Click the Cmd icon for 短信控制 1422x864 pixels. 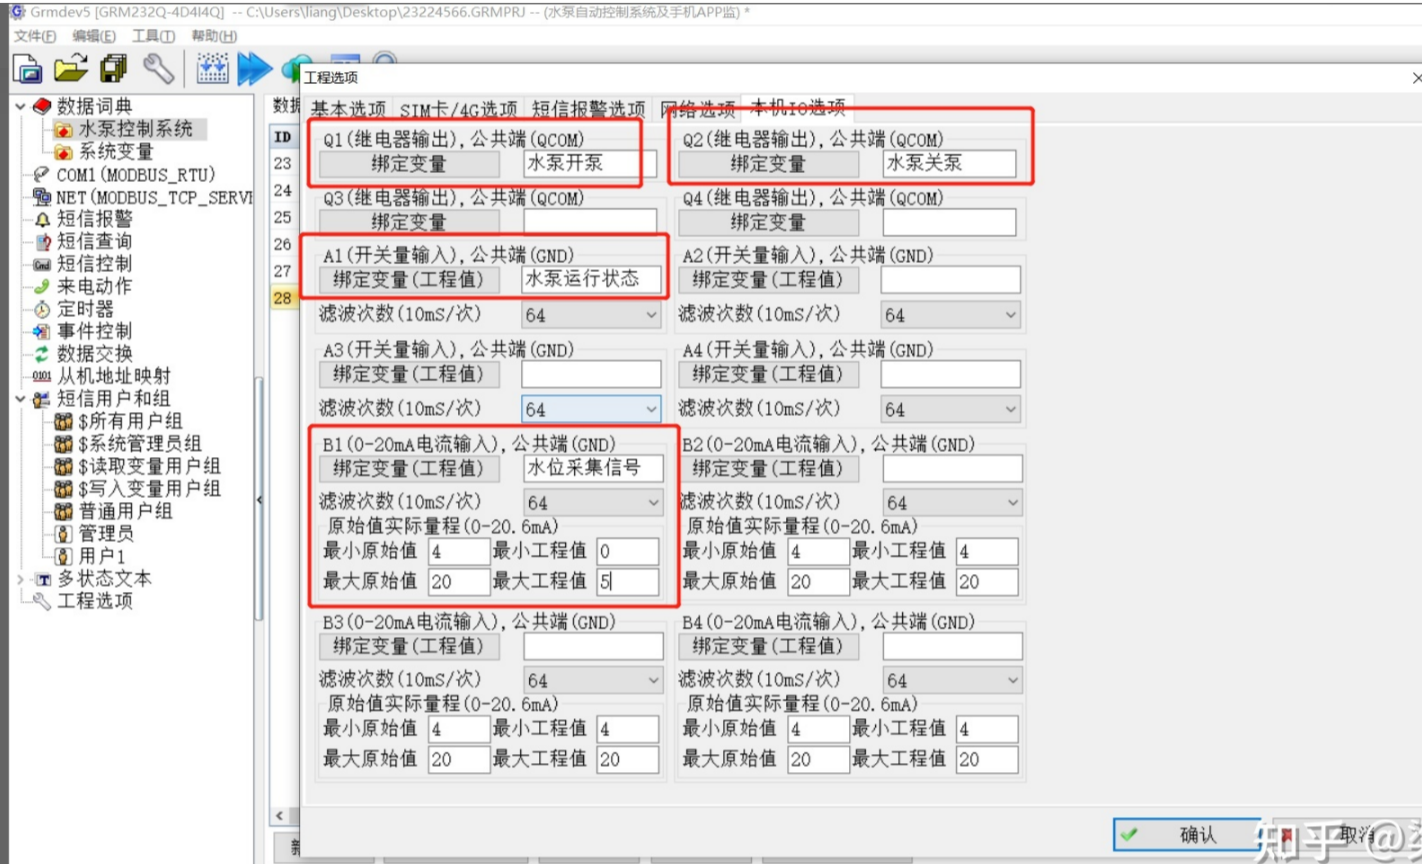(x=42, y=264)
